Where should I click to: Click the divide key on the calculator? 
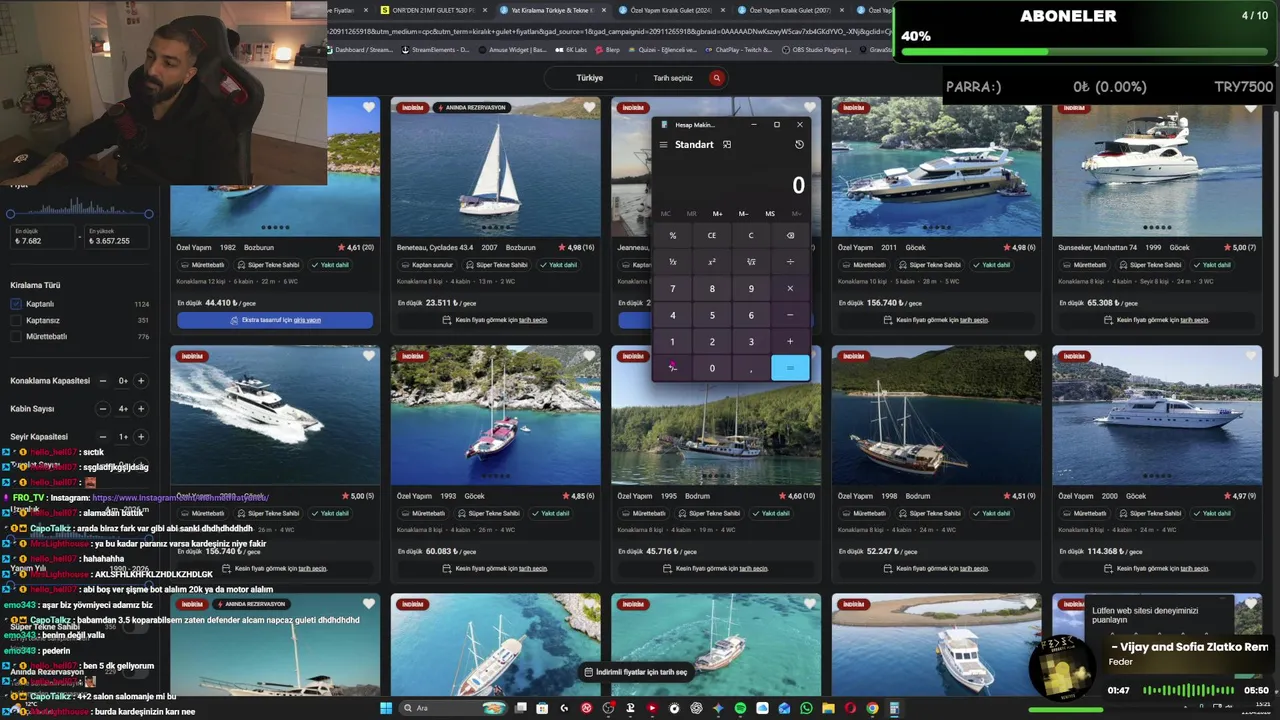point(790,262)
